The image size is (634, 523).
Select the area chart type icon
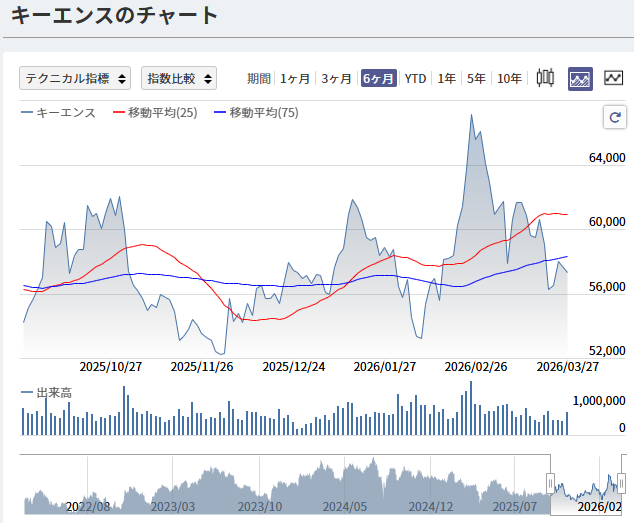580,78
